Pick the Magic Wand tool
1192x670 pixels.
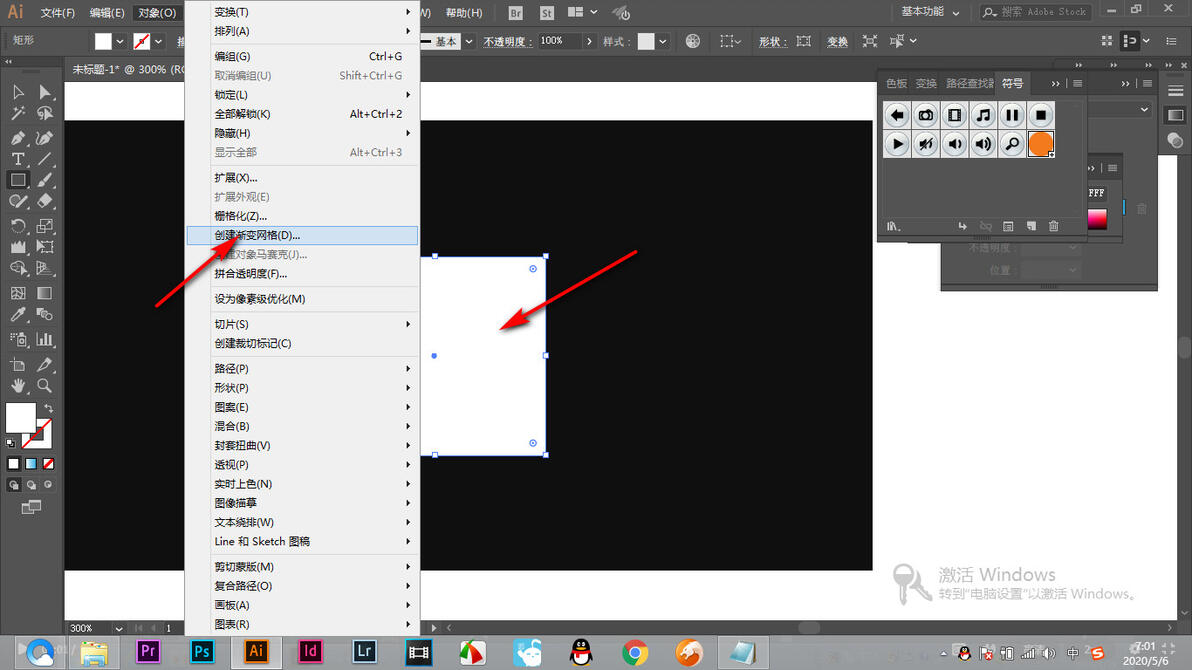point(18,113)
